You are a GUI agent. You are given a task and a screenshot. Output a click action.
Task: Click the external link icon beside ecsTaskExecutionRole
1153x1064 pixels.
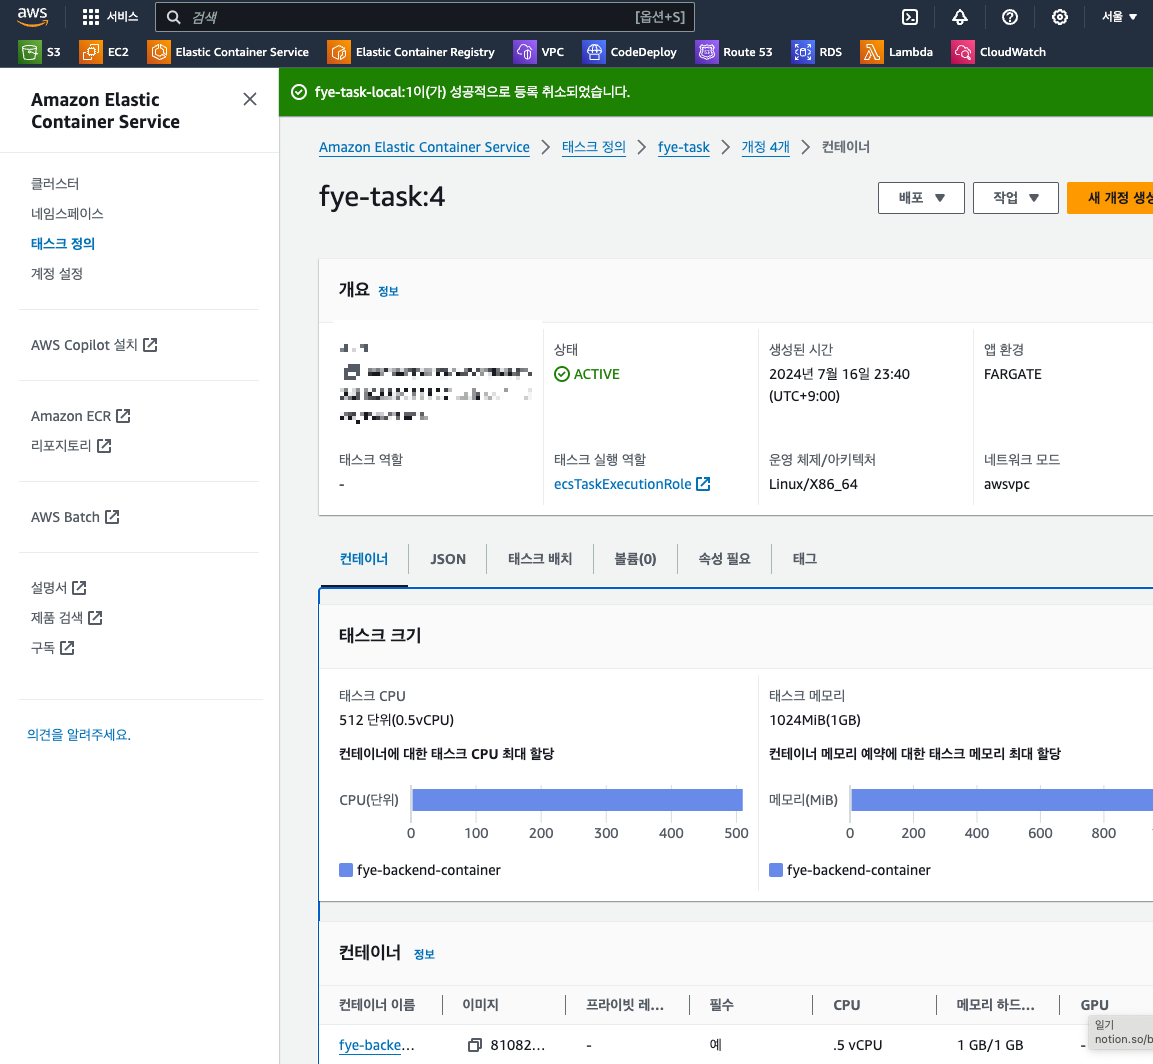[703, 484]
